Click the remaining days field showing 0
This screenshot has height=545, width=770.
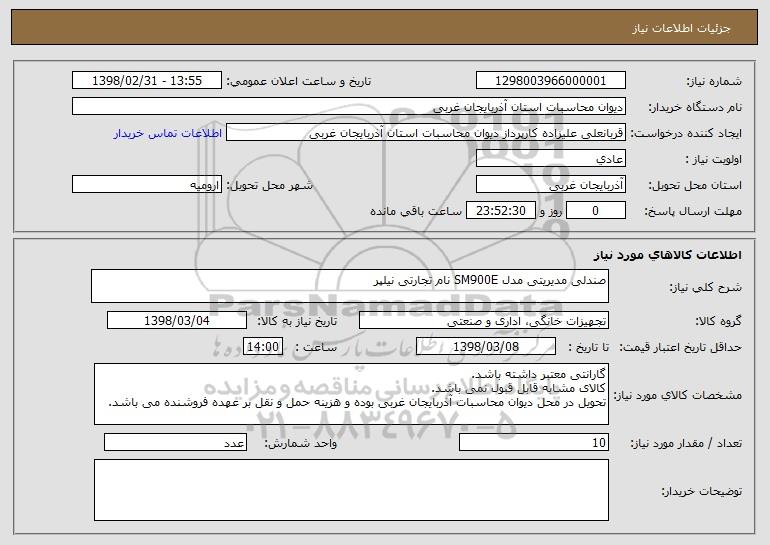click(596, 211)
